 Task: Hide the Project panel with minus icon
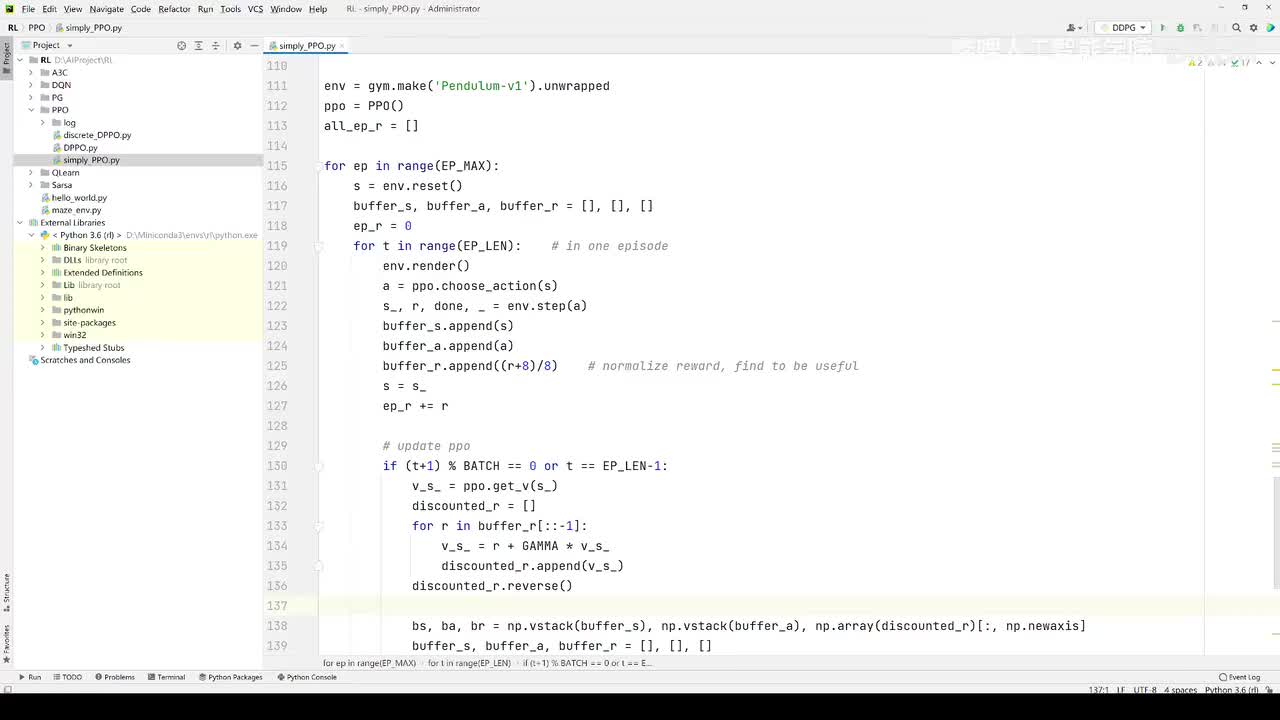(x=254, y=45)
